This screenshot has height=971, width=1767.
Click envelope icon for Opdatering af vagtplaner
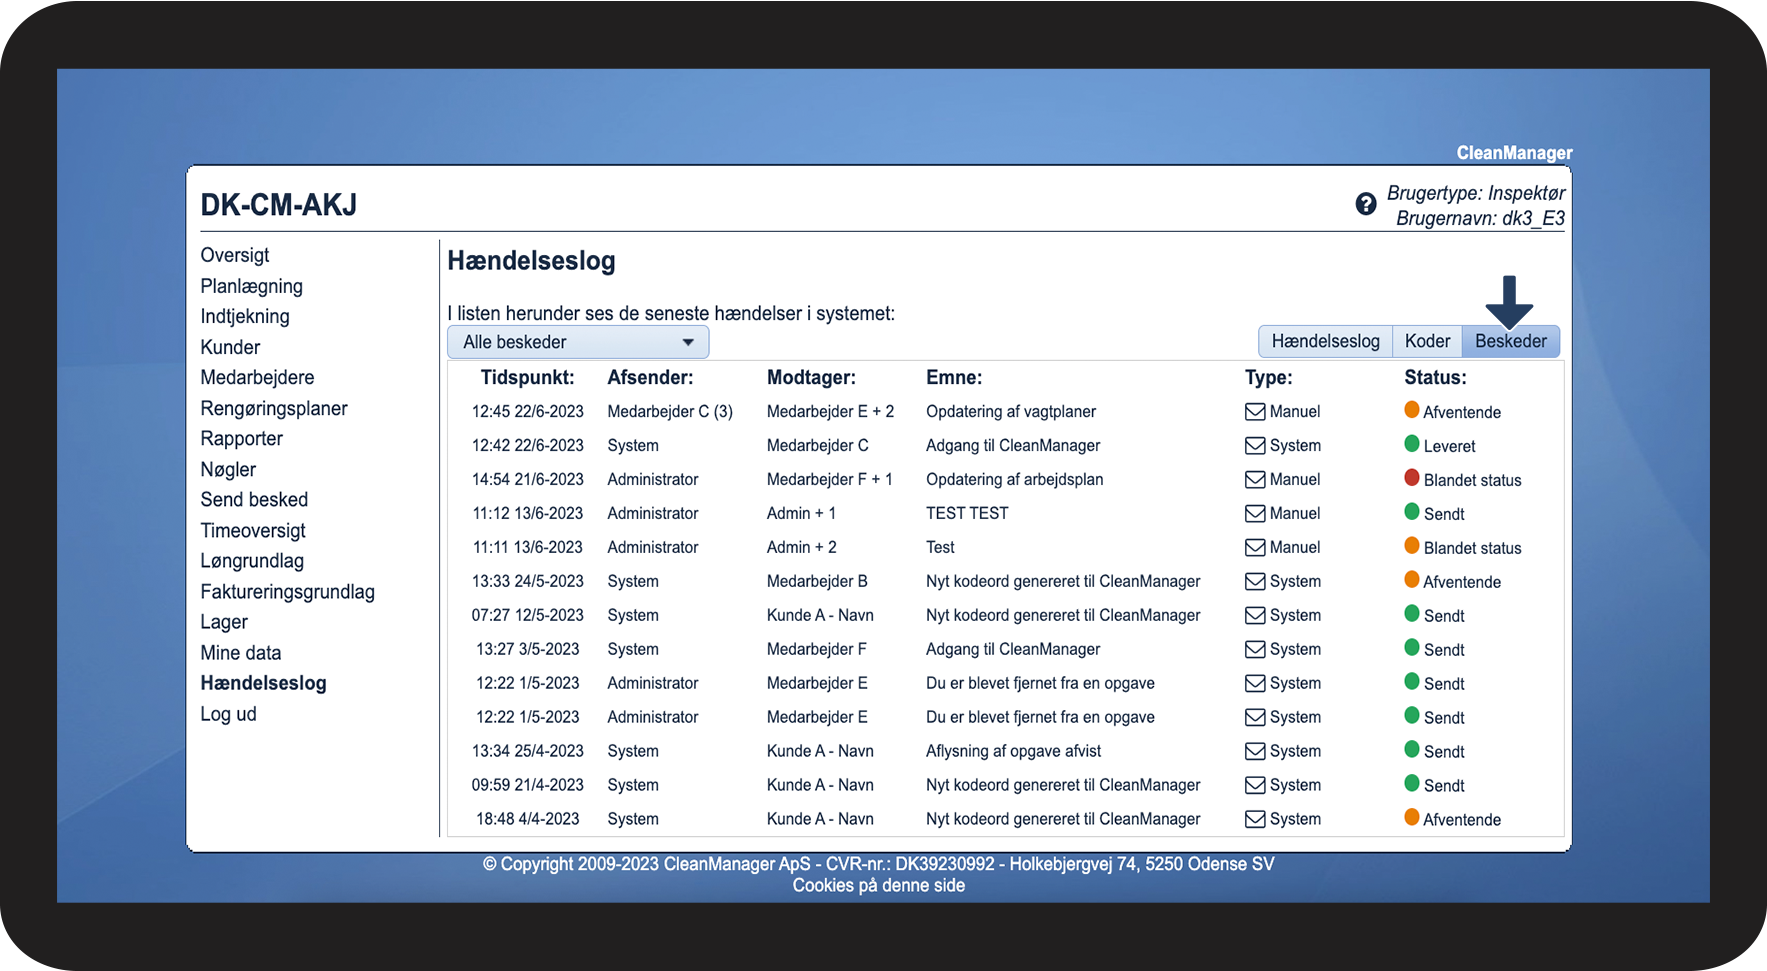(1255, 411)
